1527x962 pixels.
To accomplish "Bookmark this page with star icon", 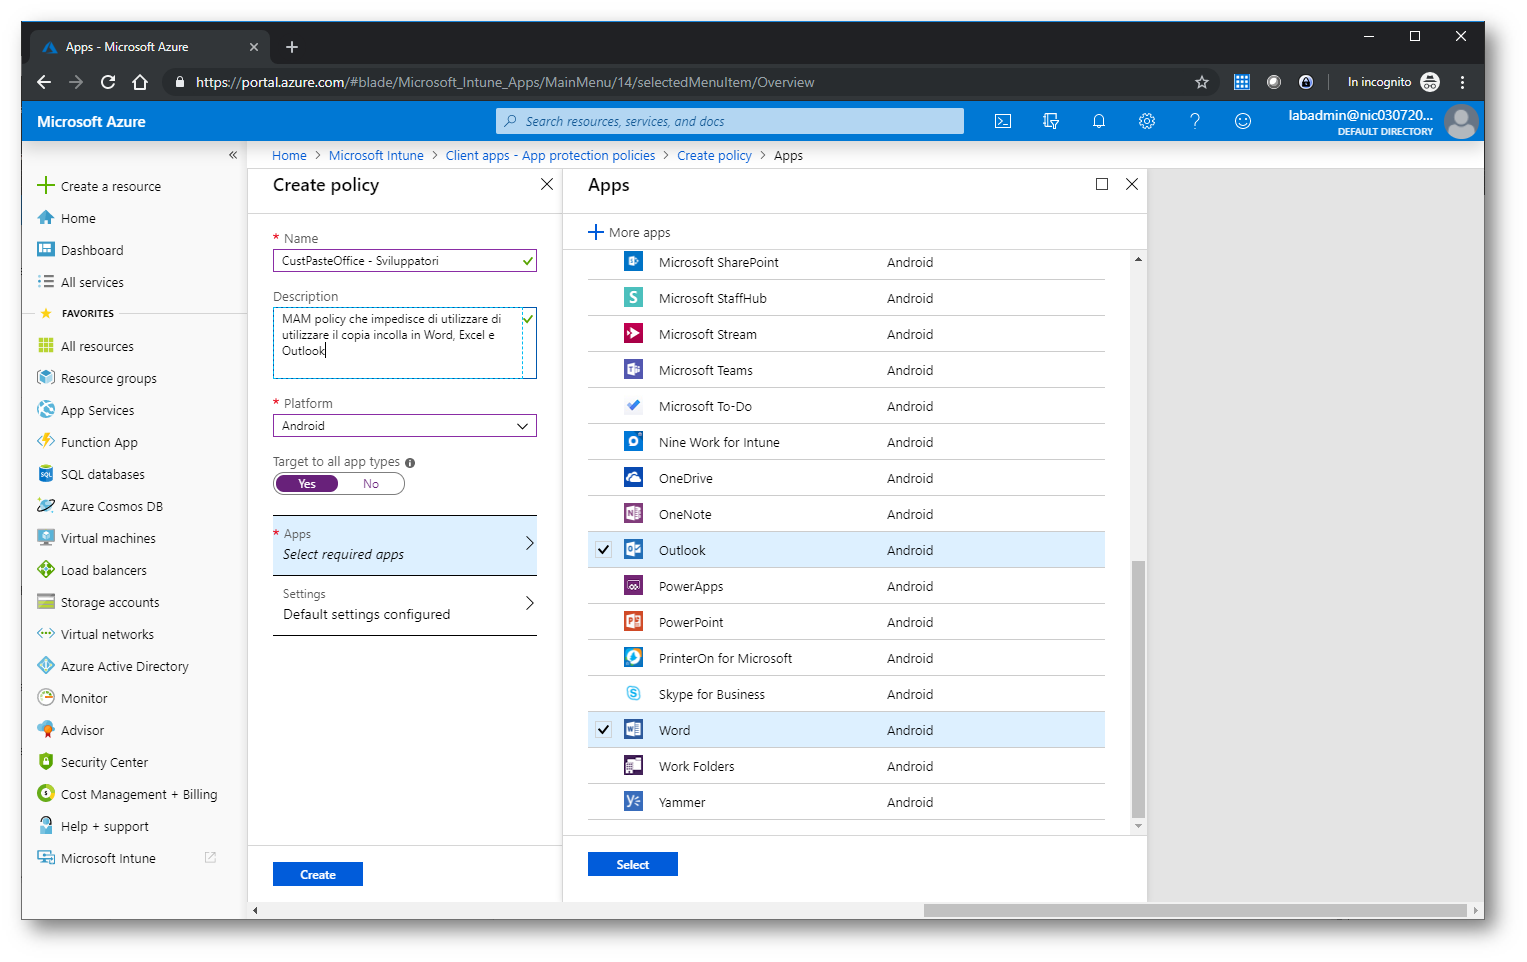I will coord(1202,82).
